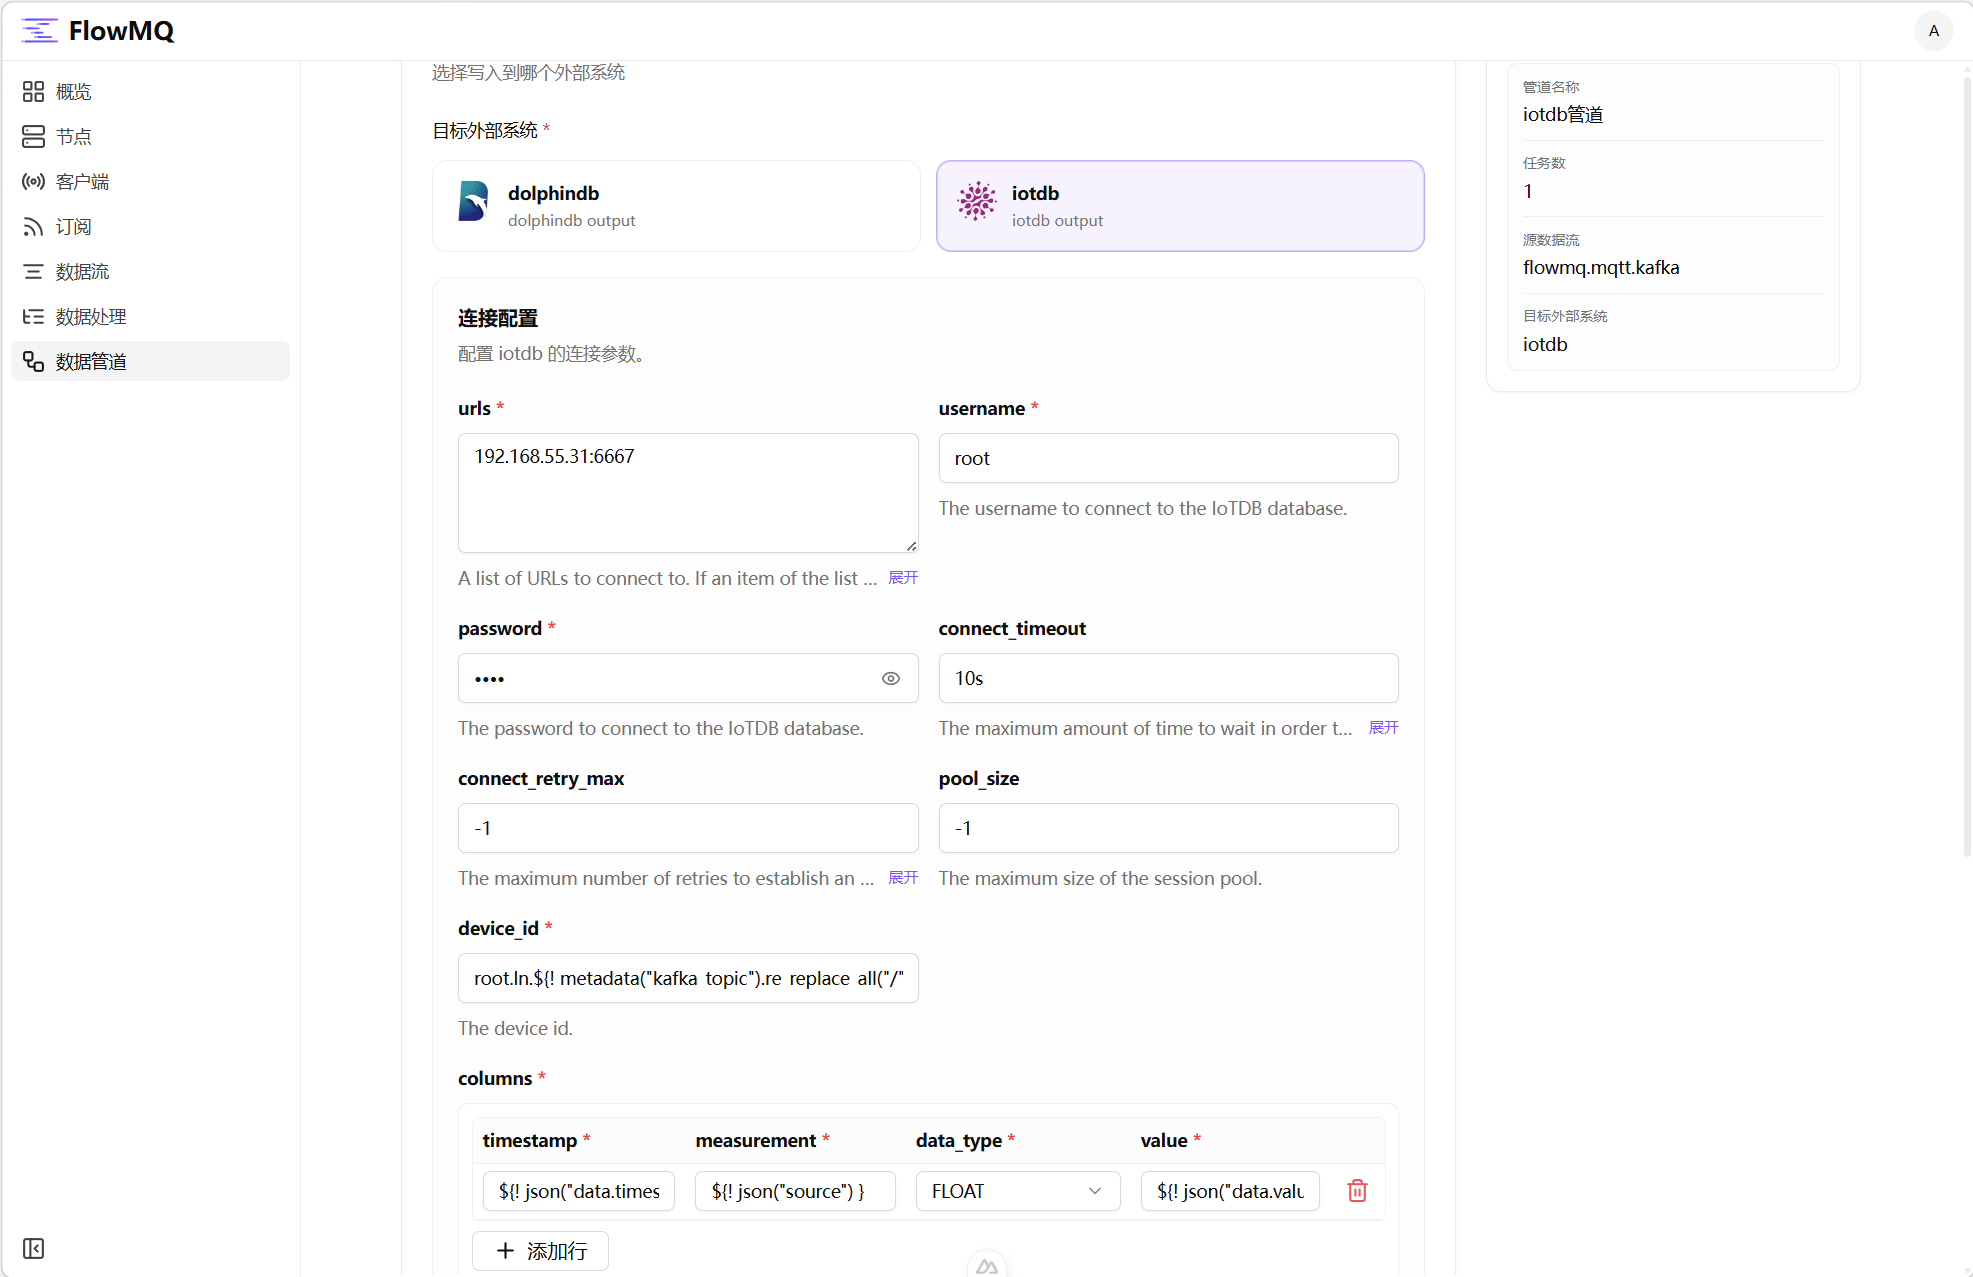
Task: Go to 节点 nodes section
Action: 73,137
